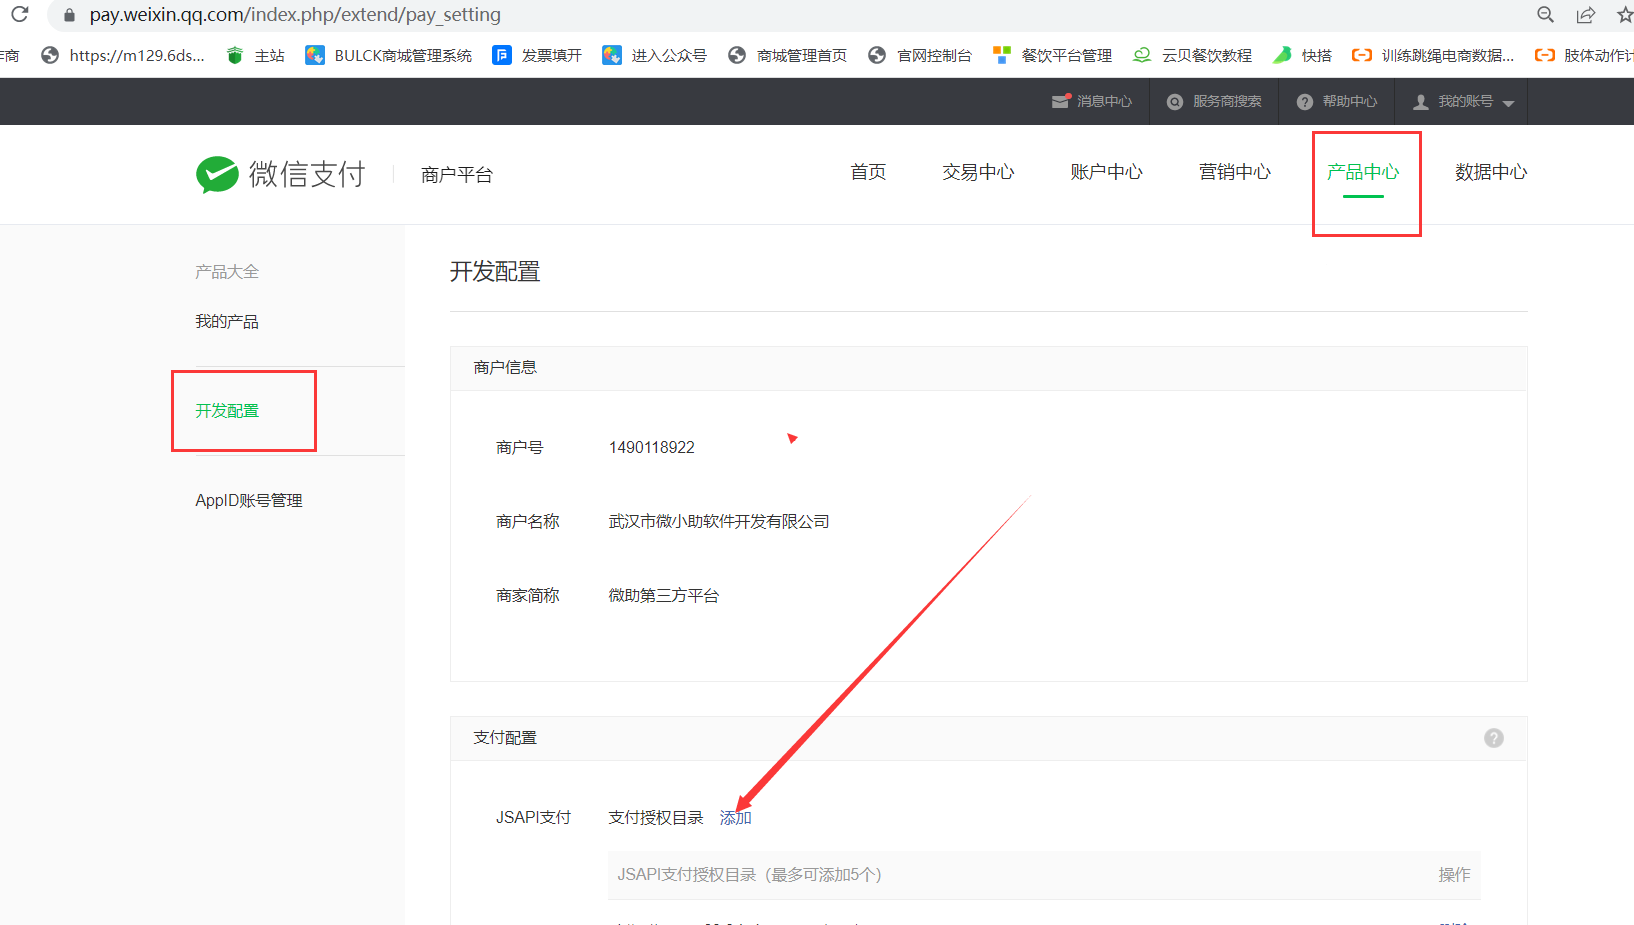Select the 产品中心 tab
1634x925 pixels.
1363,172
